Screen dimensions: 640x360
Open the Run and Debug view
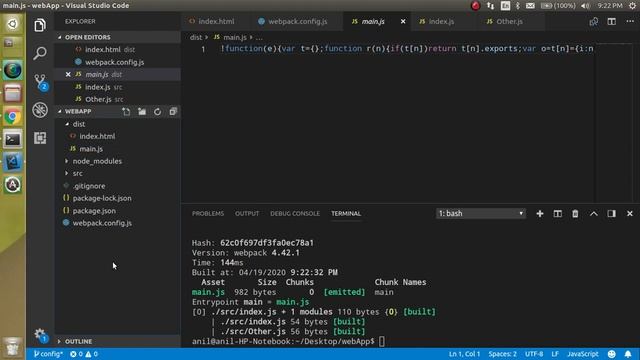(40, 110)
